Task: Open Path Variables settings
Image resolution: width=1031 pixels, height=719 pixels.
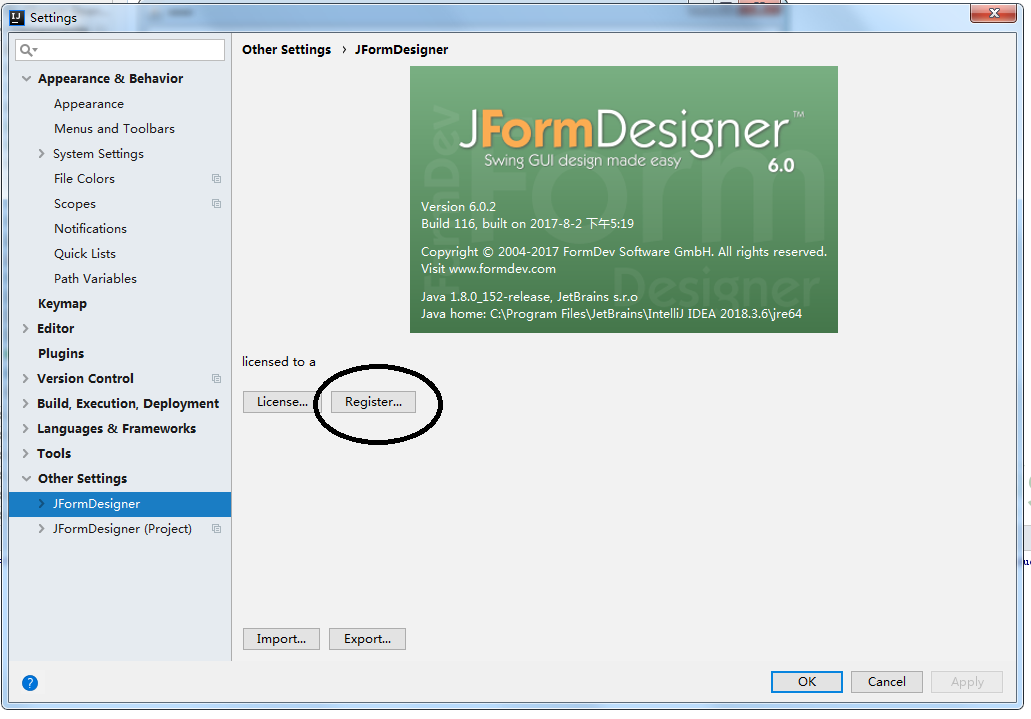Action: 95,279
